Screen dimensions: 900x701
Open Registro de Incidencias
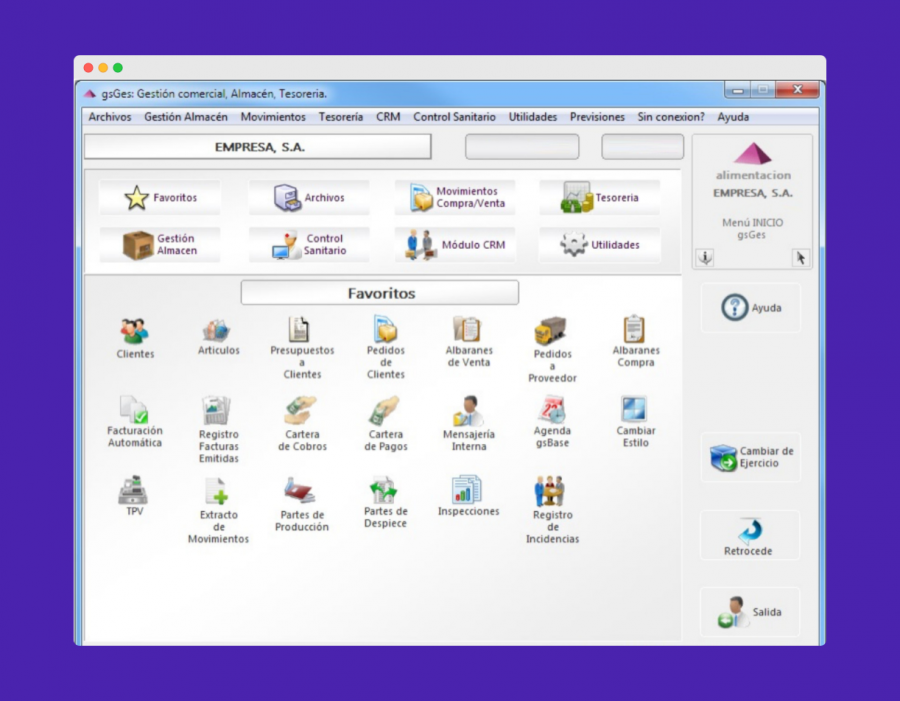coord(552,510)
